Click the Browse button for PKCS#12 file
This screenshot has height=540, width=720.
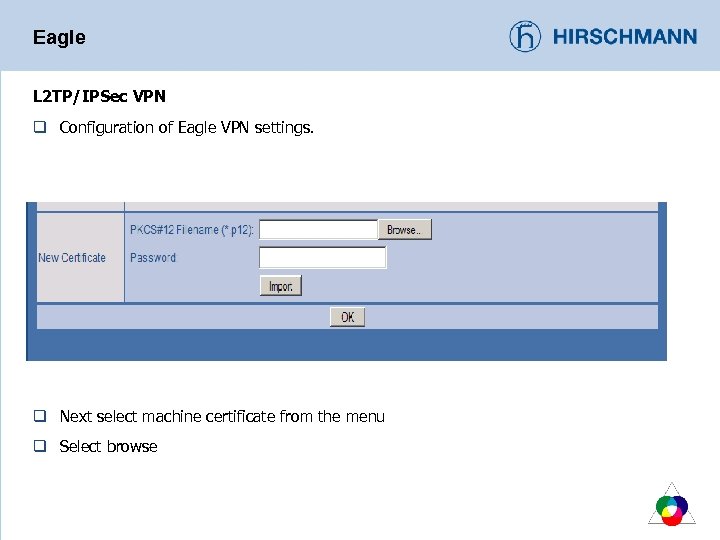pos(405,229)
